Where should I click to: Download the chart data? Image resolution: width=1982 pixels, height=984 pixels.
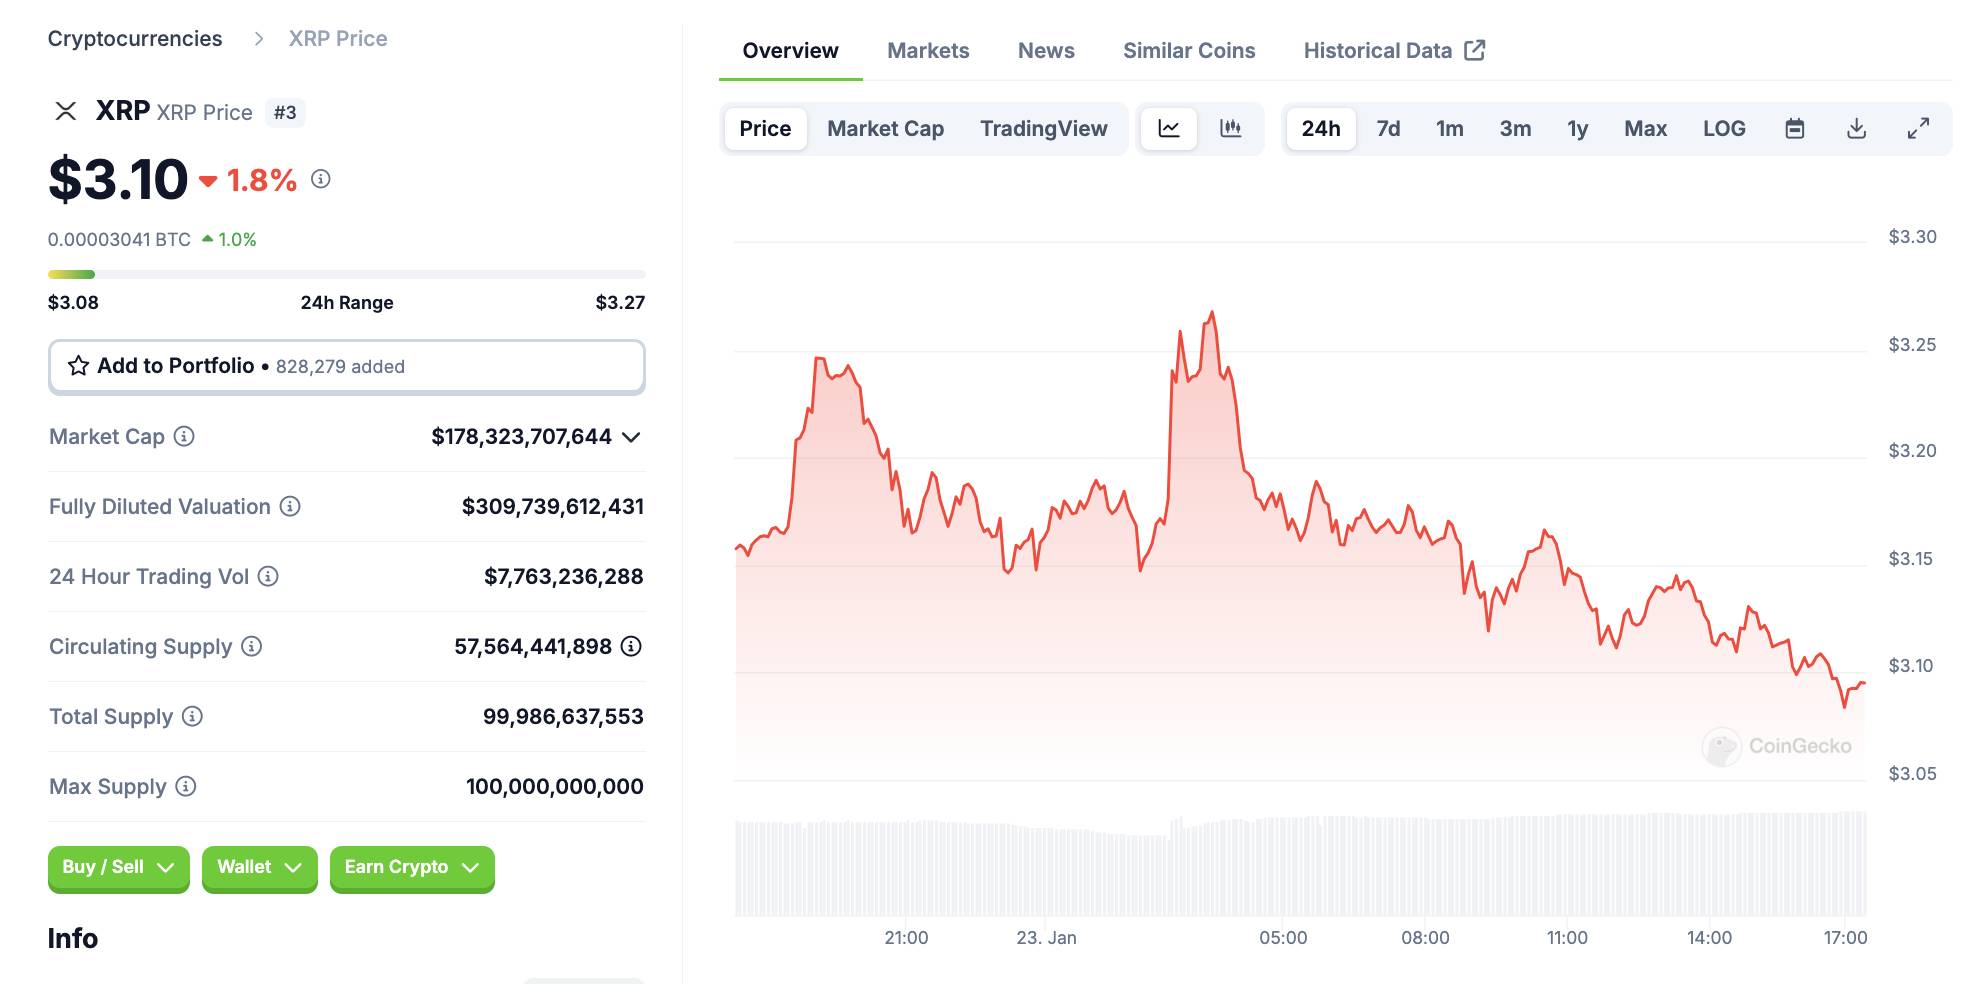click(1856, 128)
